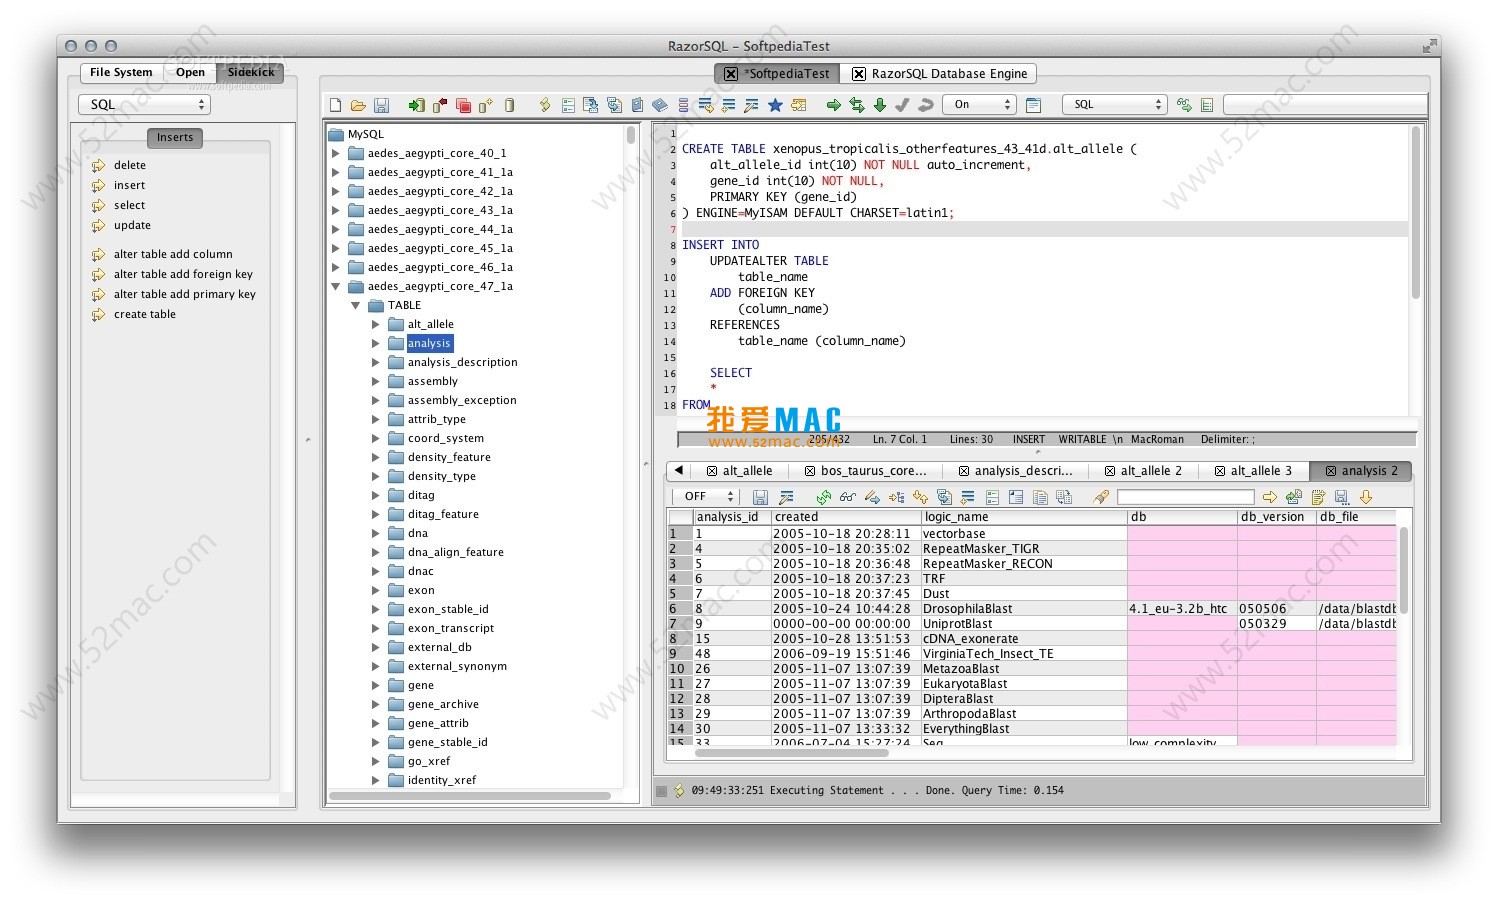Expand the aedes_aegypti_core_40_1 database node
This screenshot has width=1498, height=903.
(x=336, y=154)
